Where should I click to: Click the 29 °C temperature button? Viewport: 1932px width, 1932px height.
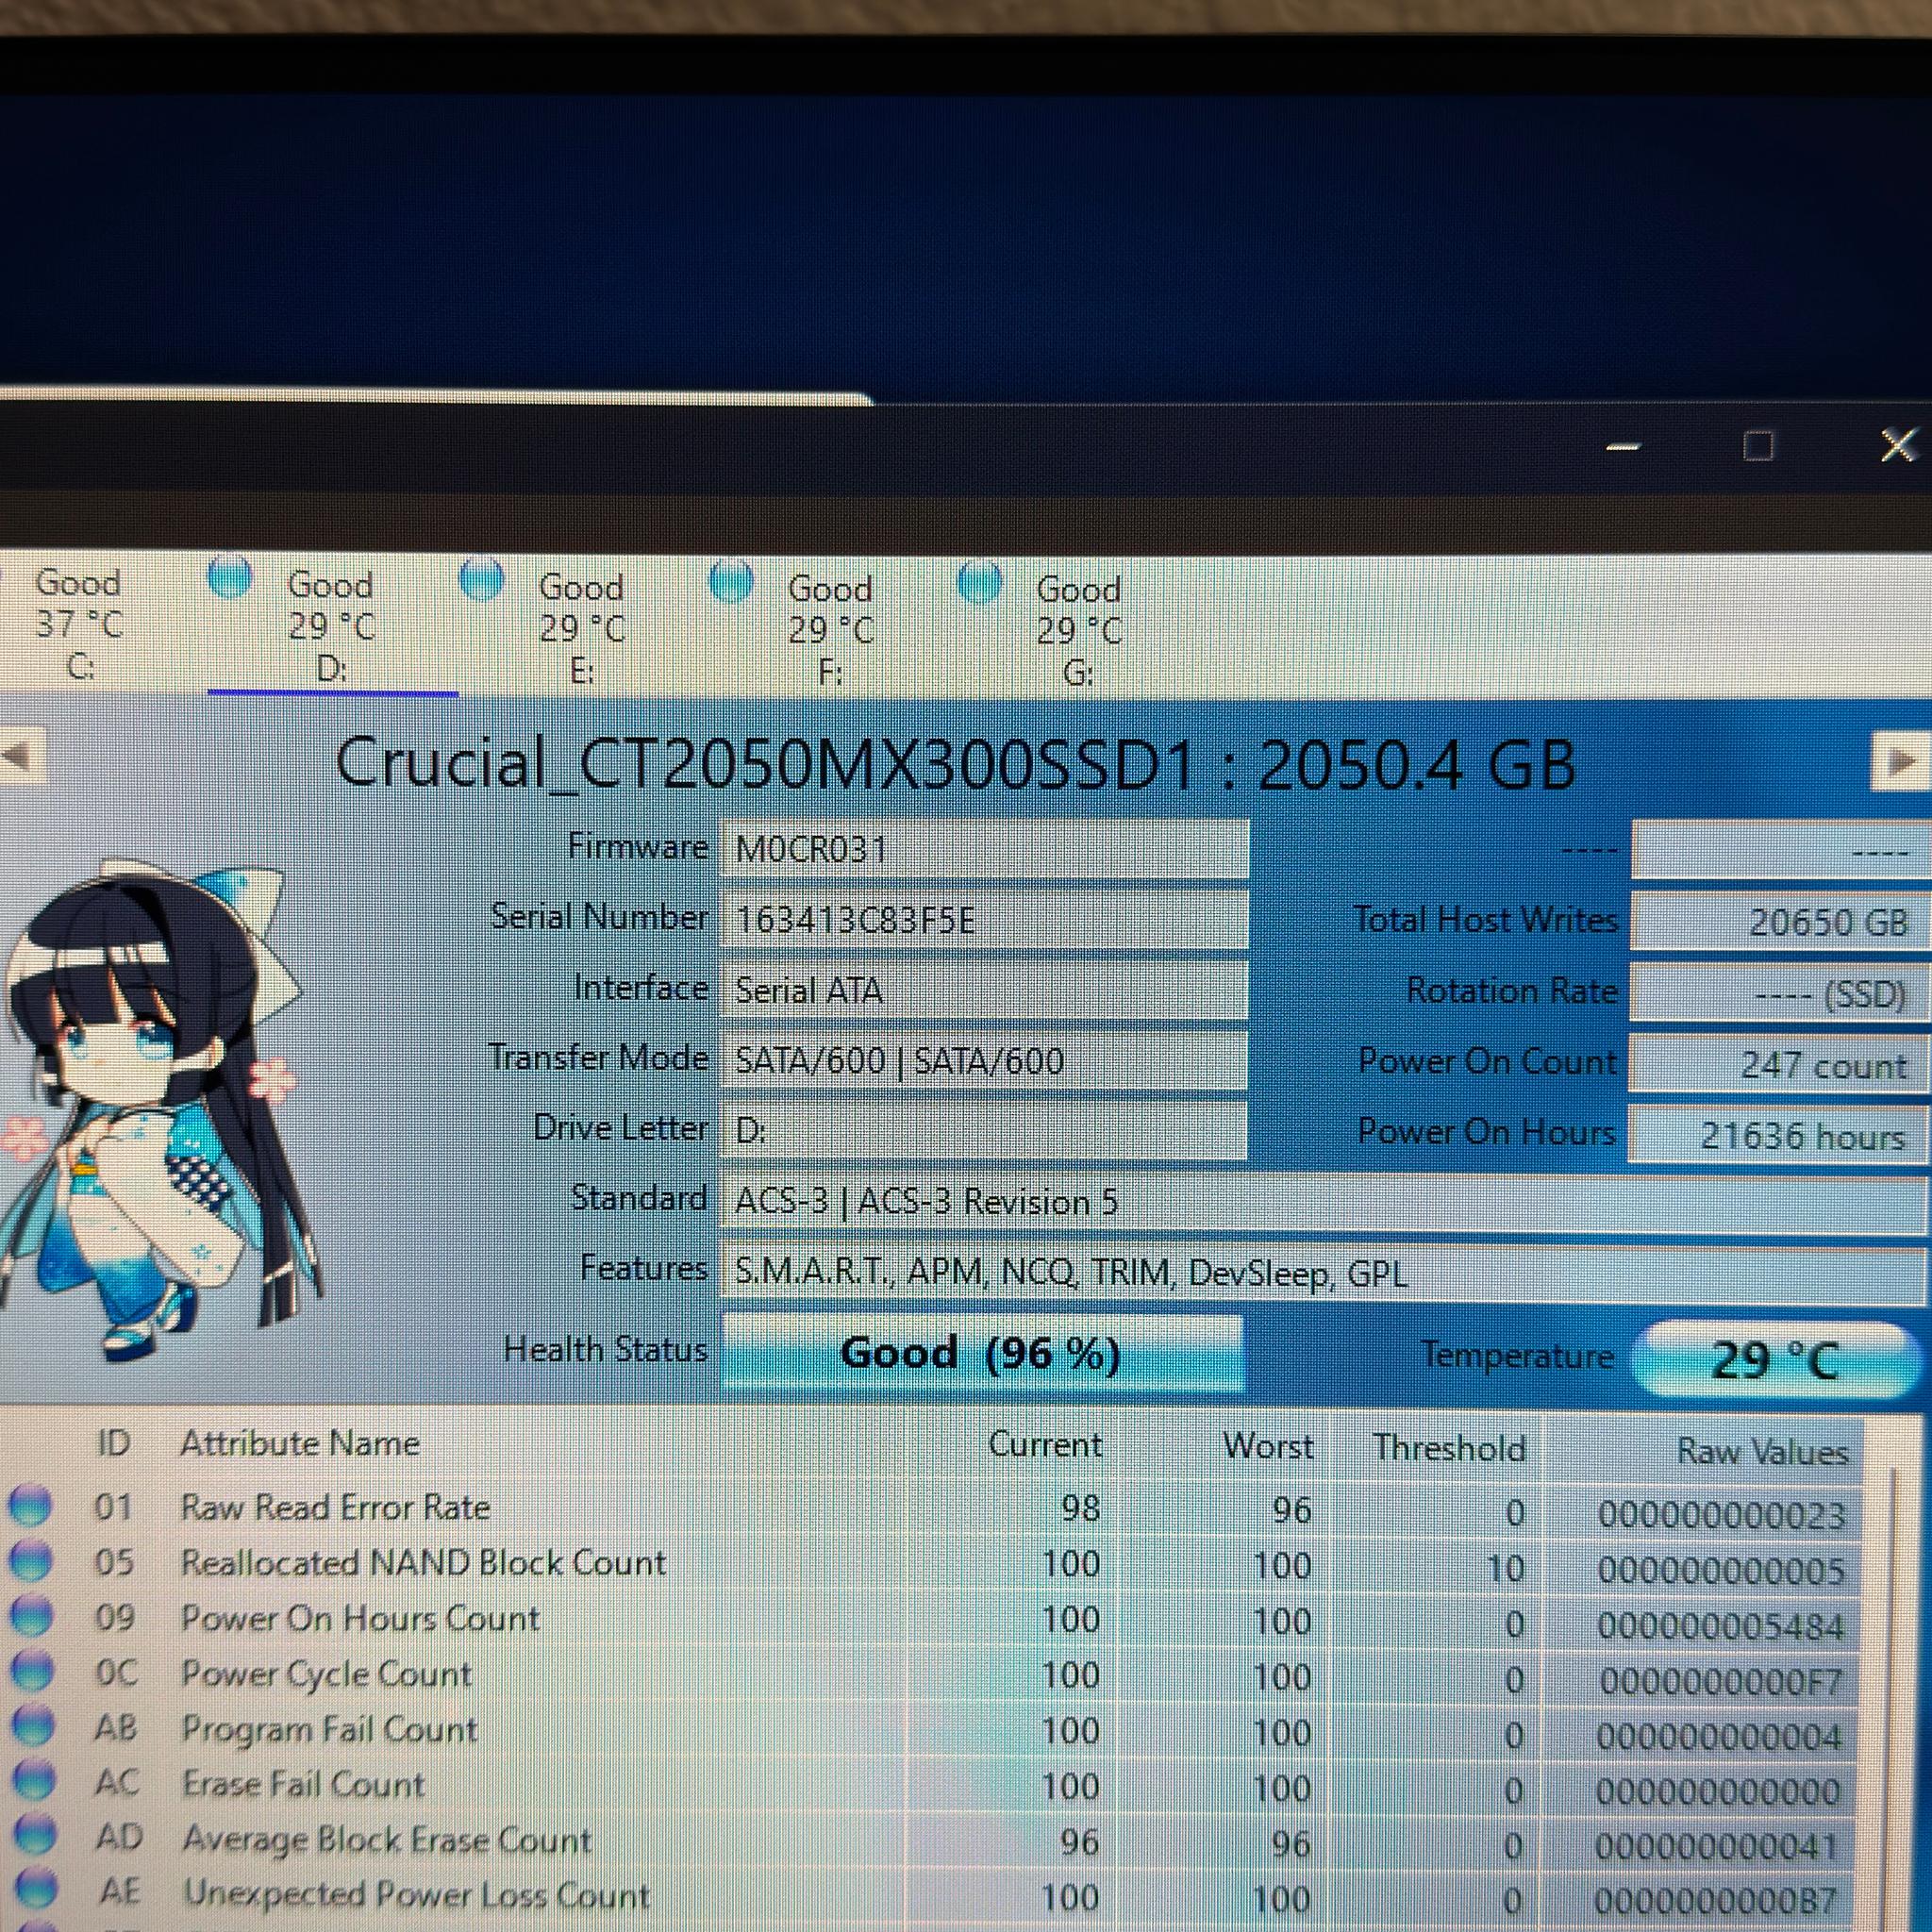click(x=1775, y=1359)
